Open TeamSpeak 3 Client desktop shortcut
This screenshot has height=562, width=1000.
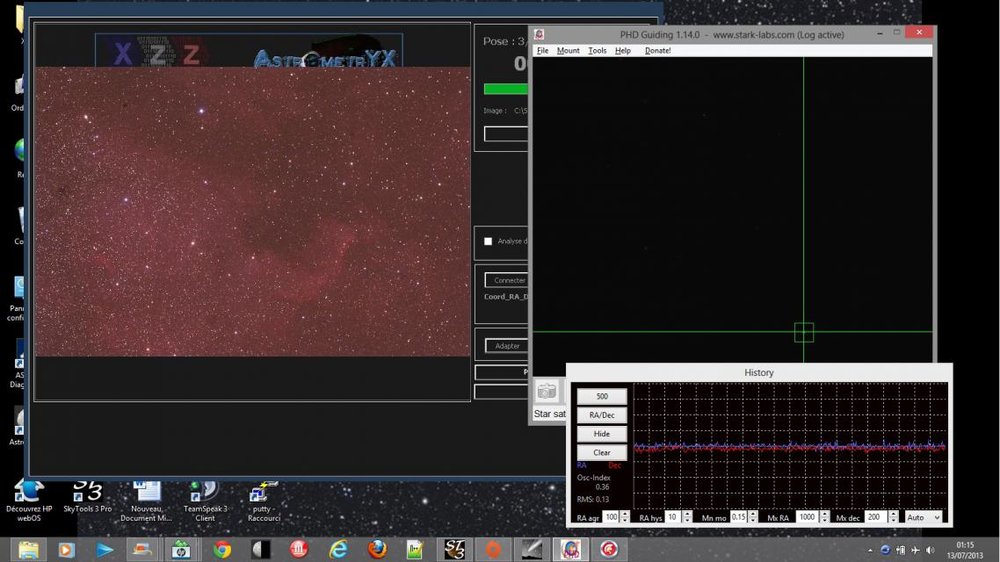coord(205,501)
